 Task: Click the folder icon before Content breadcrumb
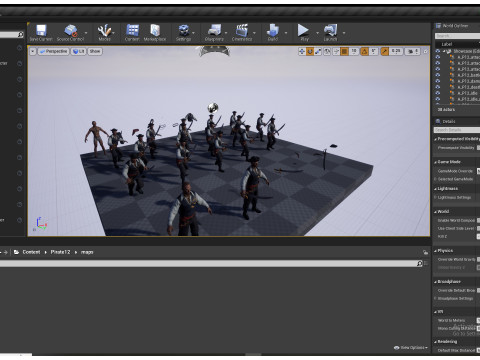coord(16,252)
